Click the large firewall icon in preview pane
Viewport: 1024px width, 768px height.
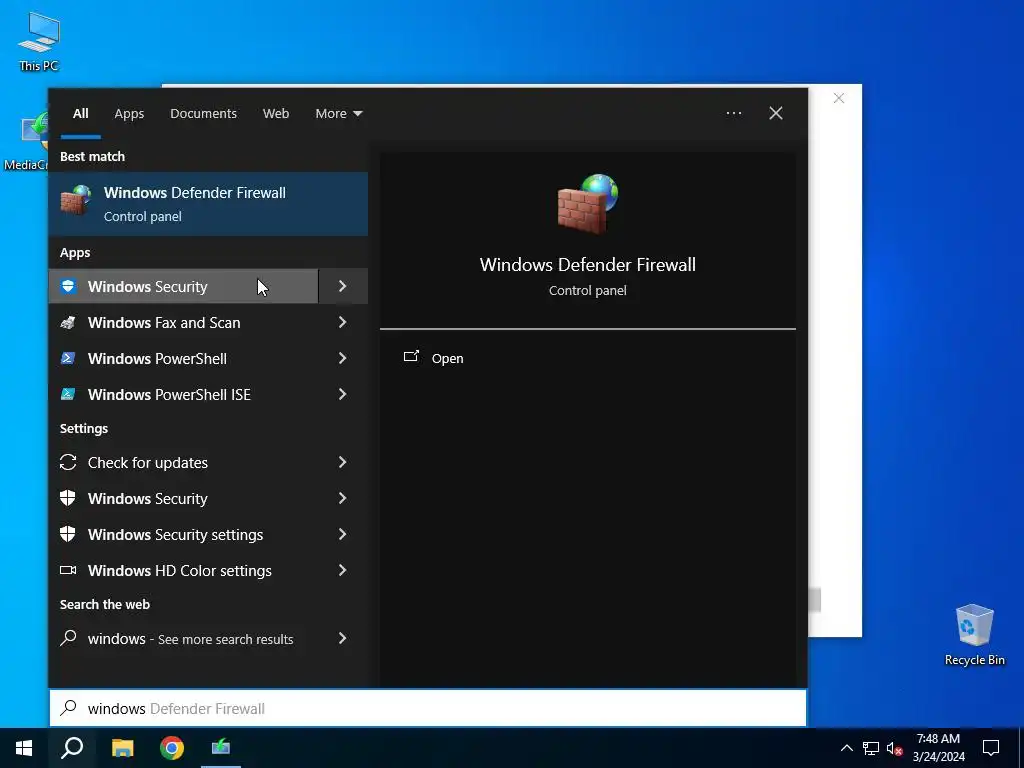(587, 204)
